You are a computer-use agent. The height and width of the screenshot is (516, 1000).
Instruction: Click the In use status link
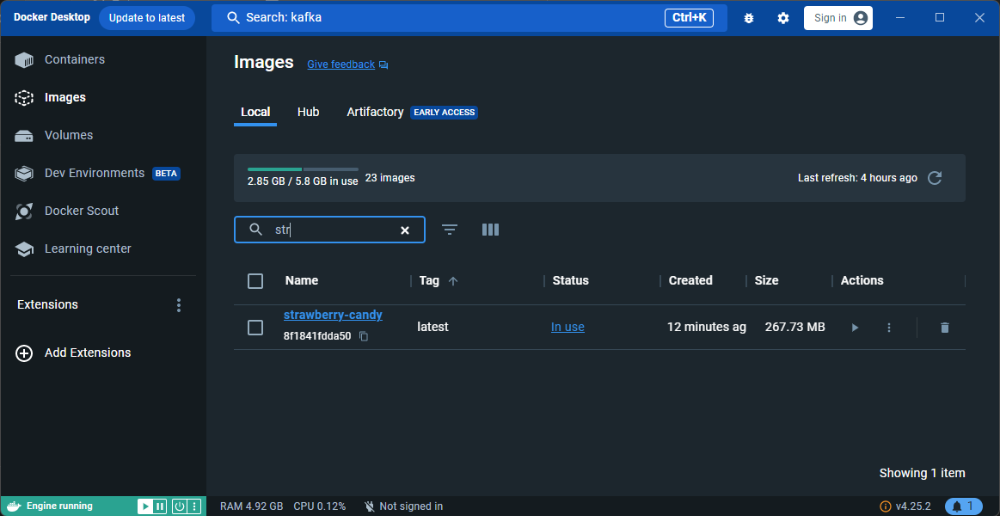pos(568,327)
